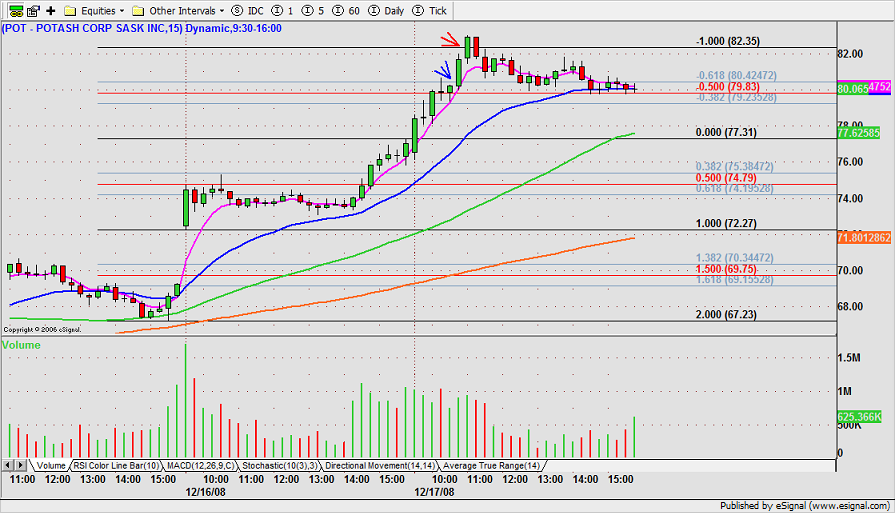Select the IDC symbol button

pyautogui.click(x=248, y=10)
